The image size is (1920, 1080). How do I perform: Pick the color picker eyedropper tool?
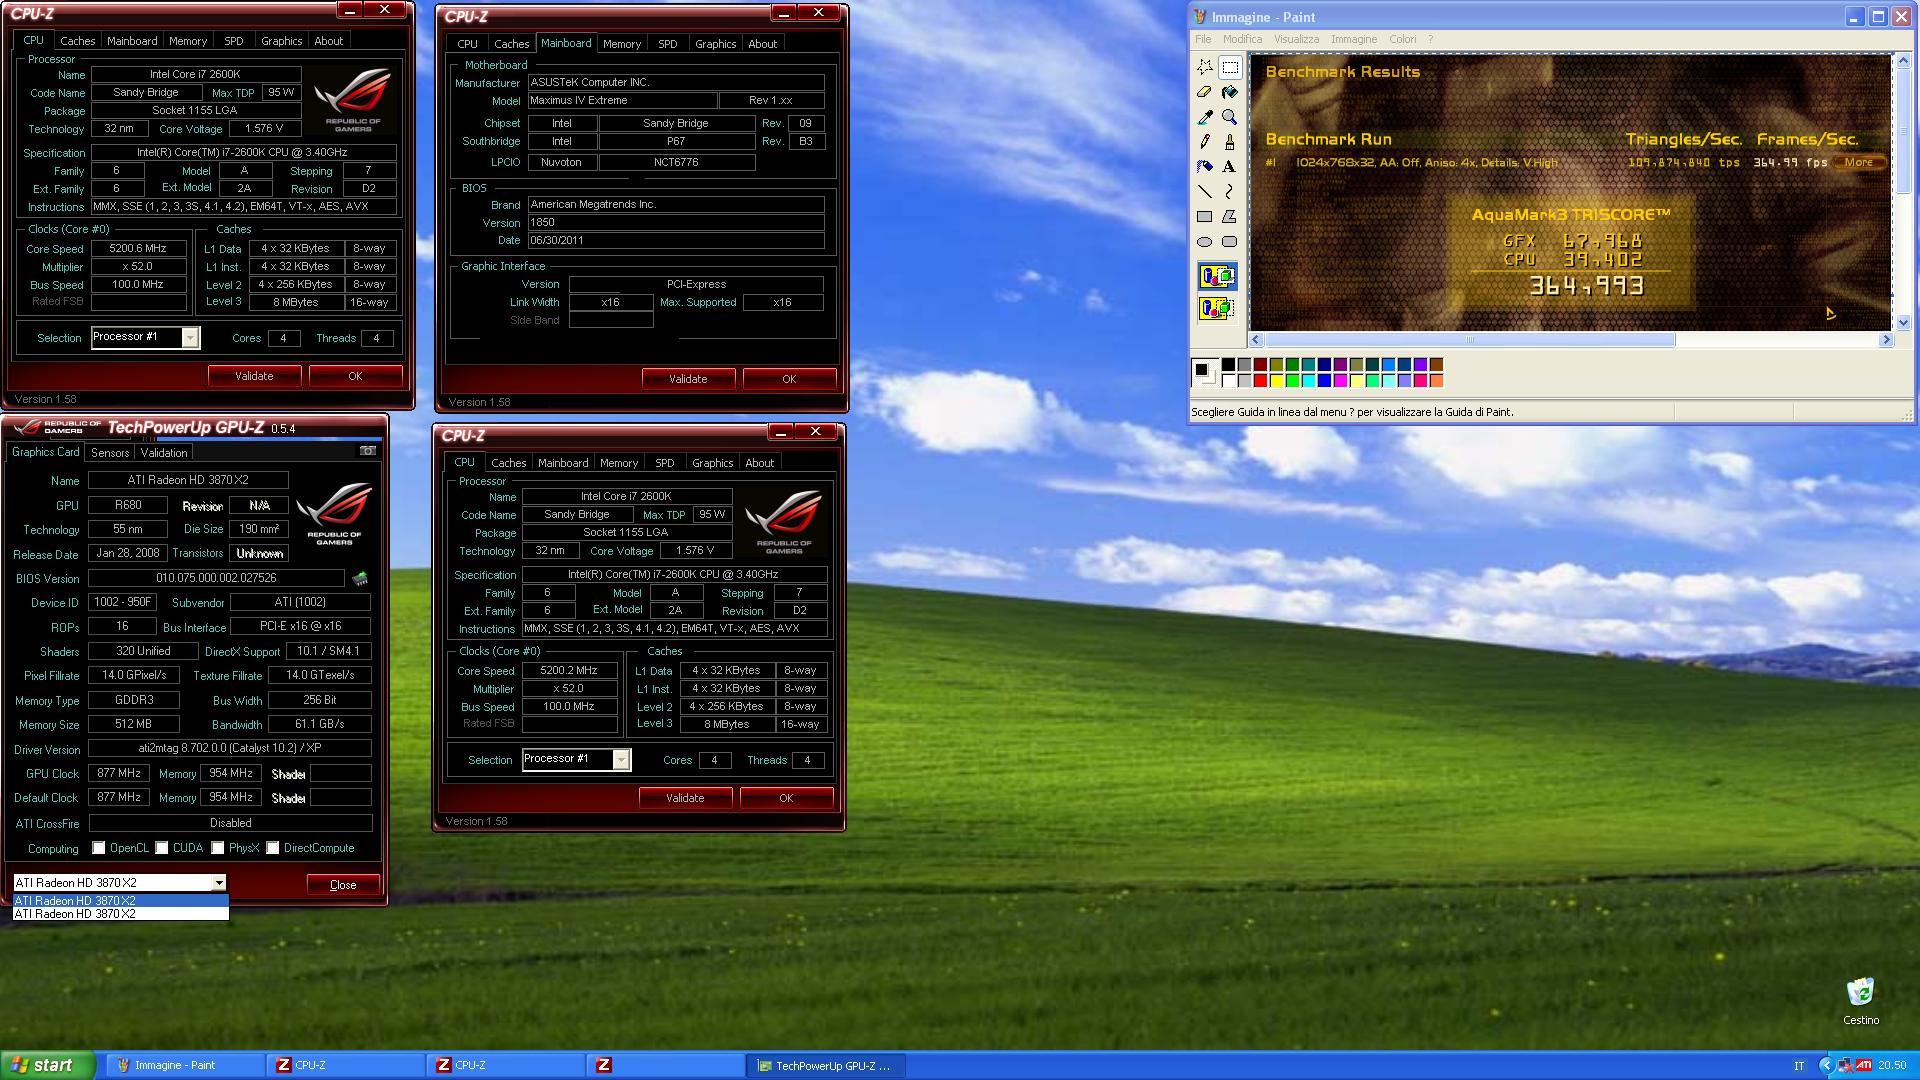coord(1205,117)
